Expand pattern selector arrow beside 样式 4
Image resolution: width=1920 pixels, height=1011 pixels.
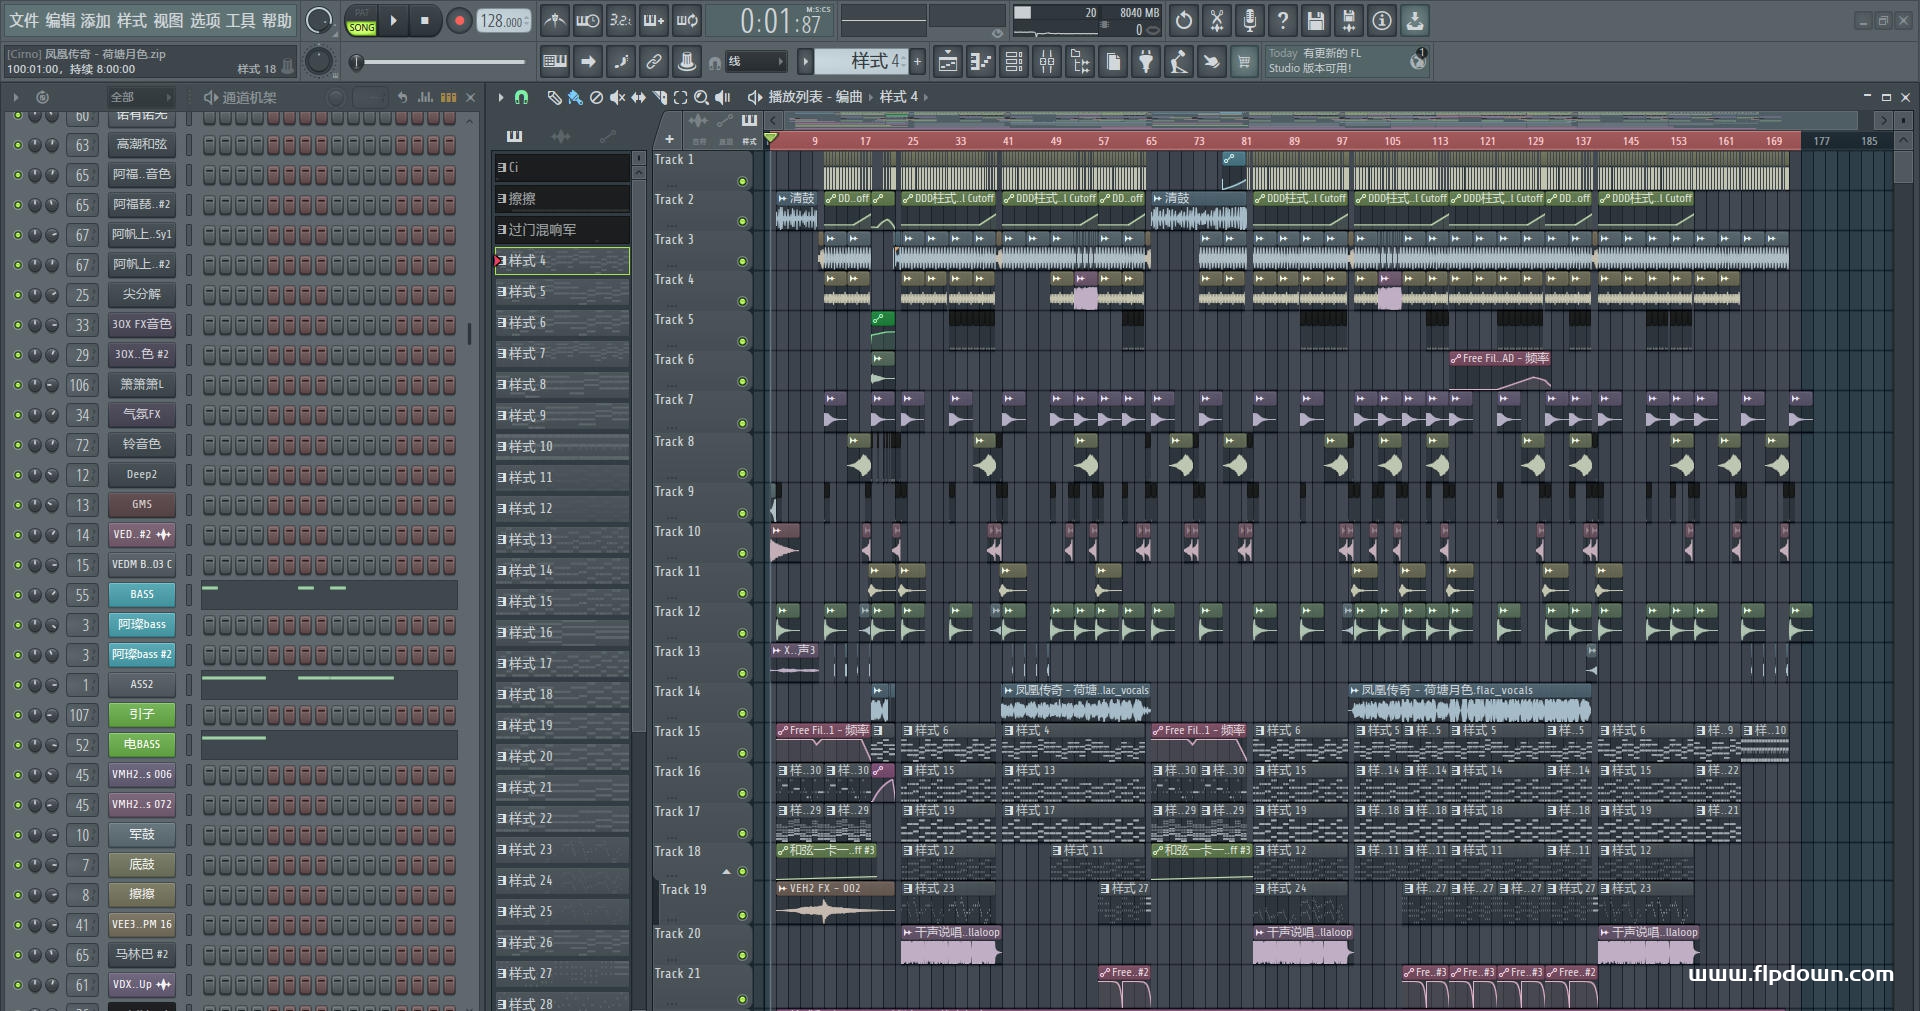[805, 62]
